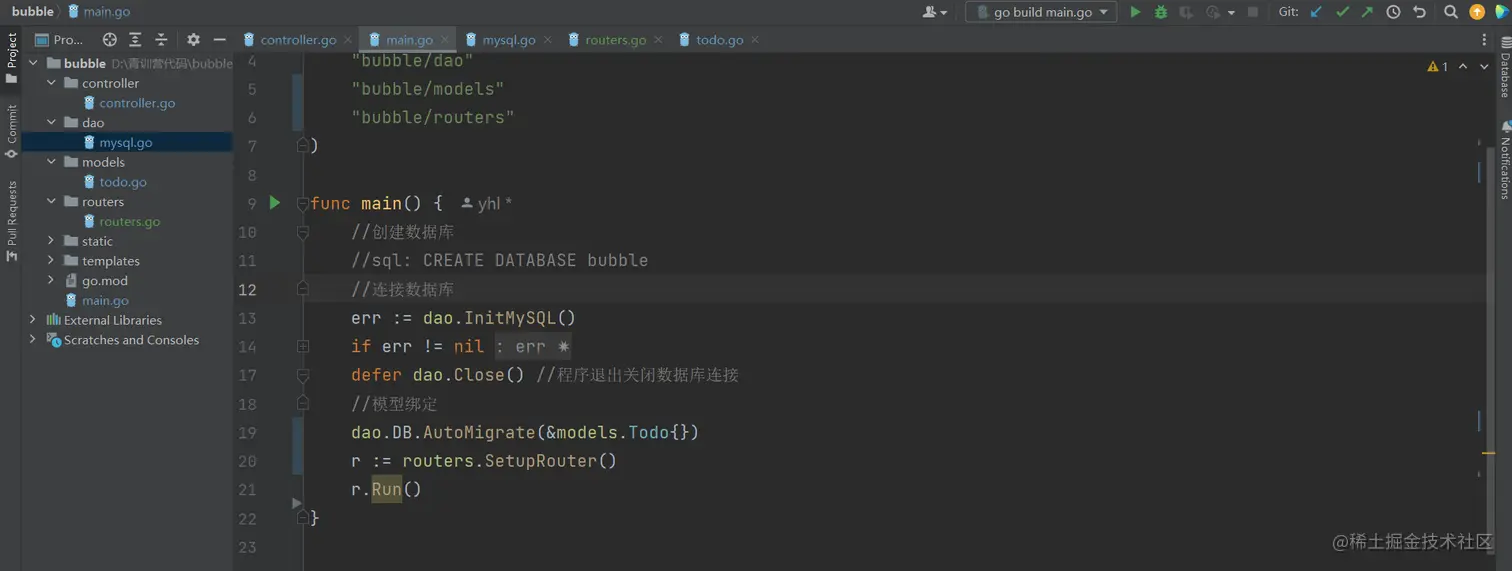Close the controller.go tab

[x=348, y=40]
